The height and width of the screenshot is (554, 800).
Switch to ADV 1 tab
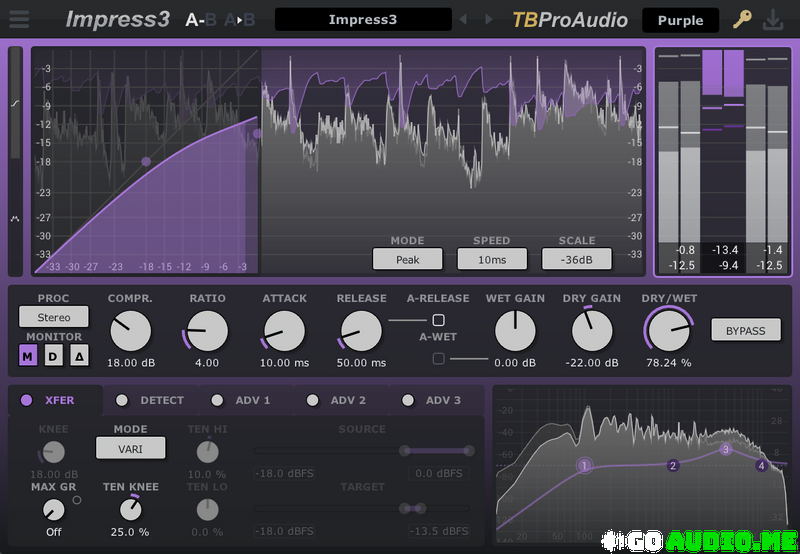point(246,400)
